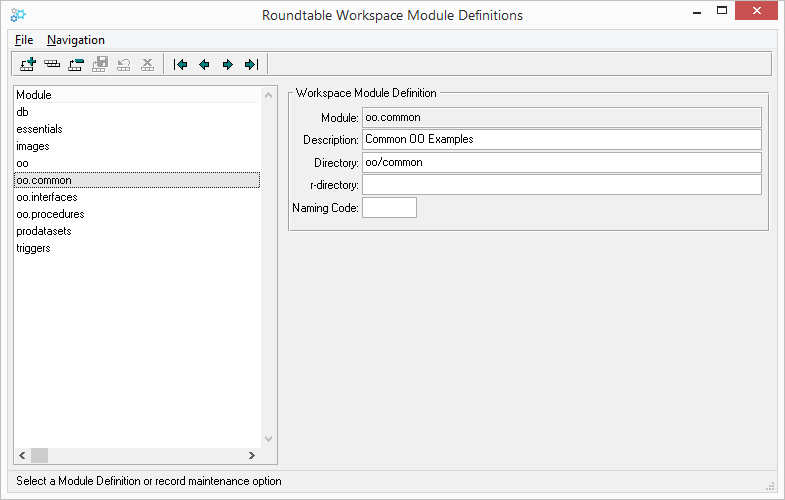The width and height of the screenshot is (785, 500).
Task: Go to next record arrow
Action: pos(228,64)
